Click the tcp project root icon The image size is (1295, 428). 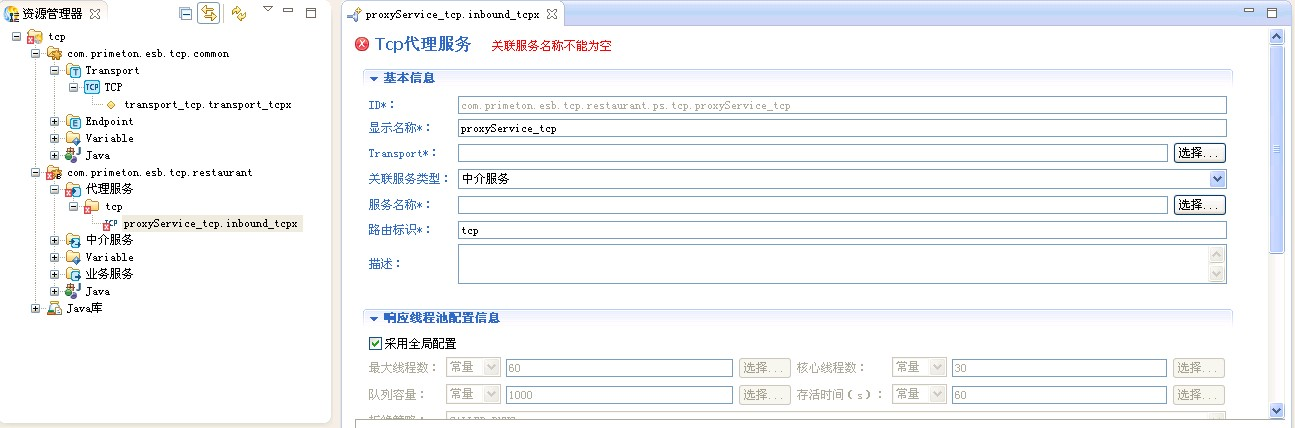point(35,37)
